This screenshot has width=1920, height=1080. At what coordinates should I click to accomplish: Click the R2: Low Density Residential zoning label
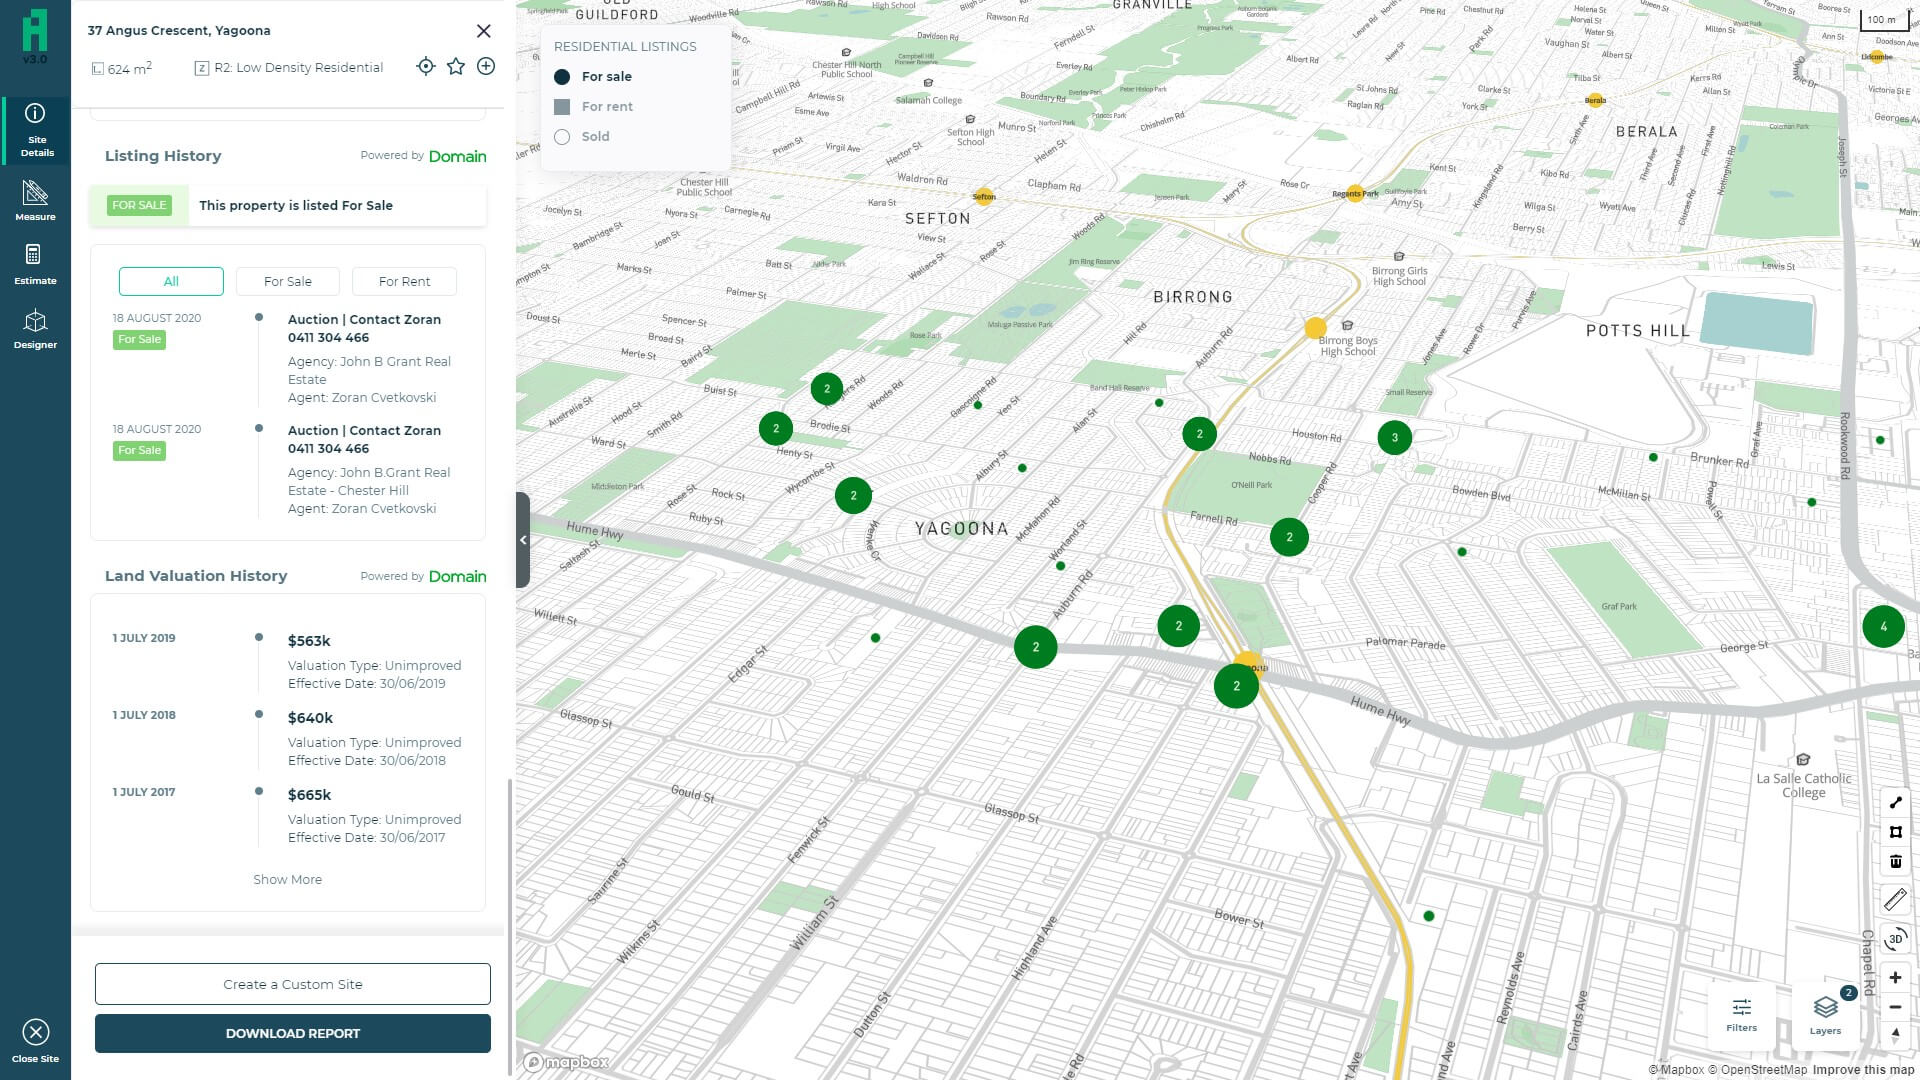click(289, 68)
